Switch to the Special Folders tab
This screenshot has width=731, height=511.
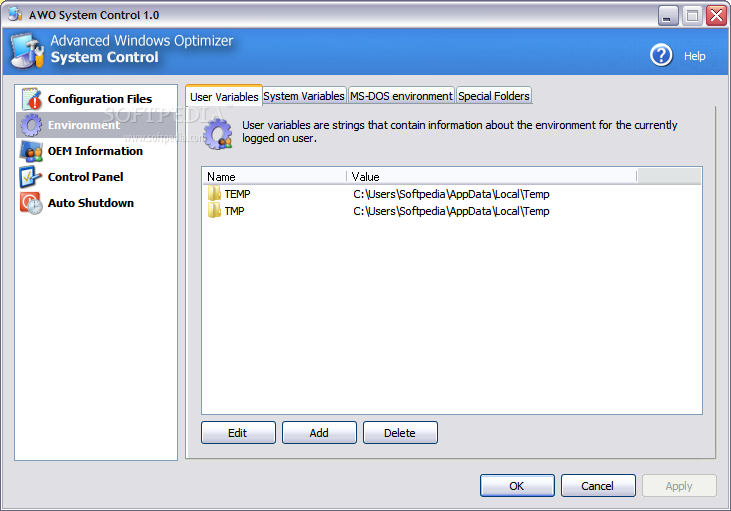pyautogui.click(x=494, y=96)
